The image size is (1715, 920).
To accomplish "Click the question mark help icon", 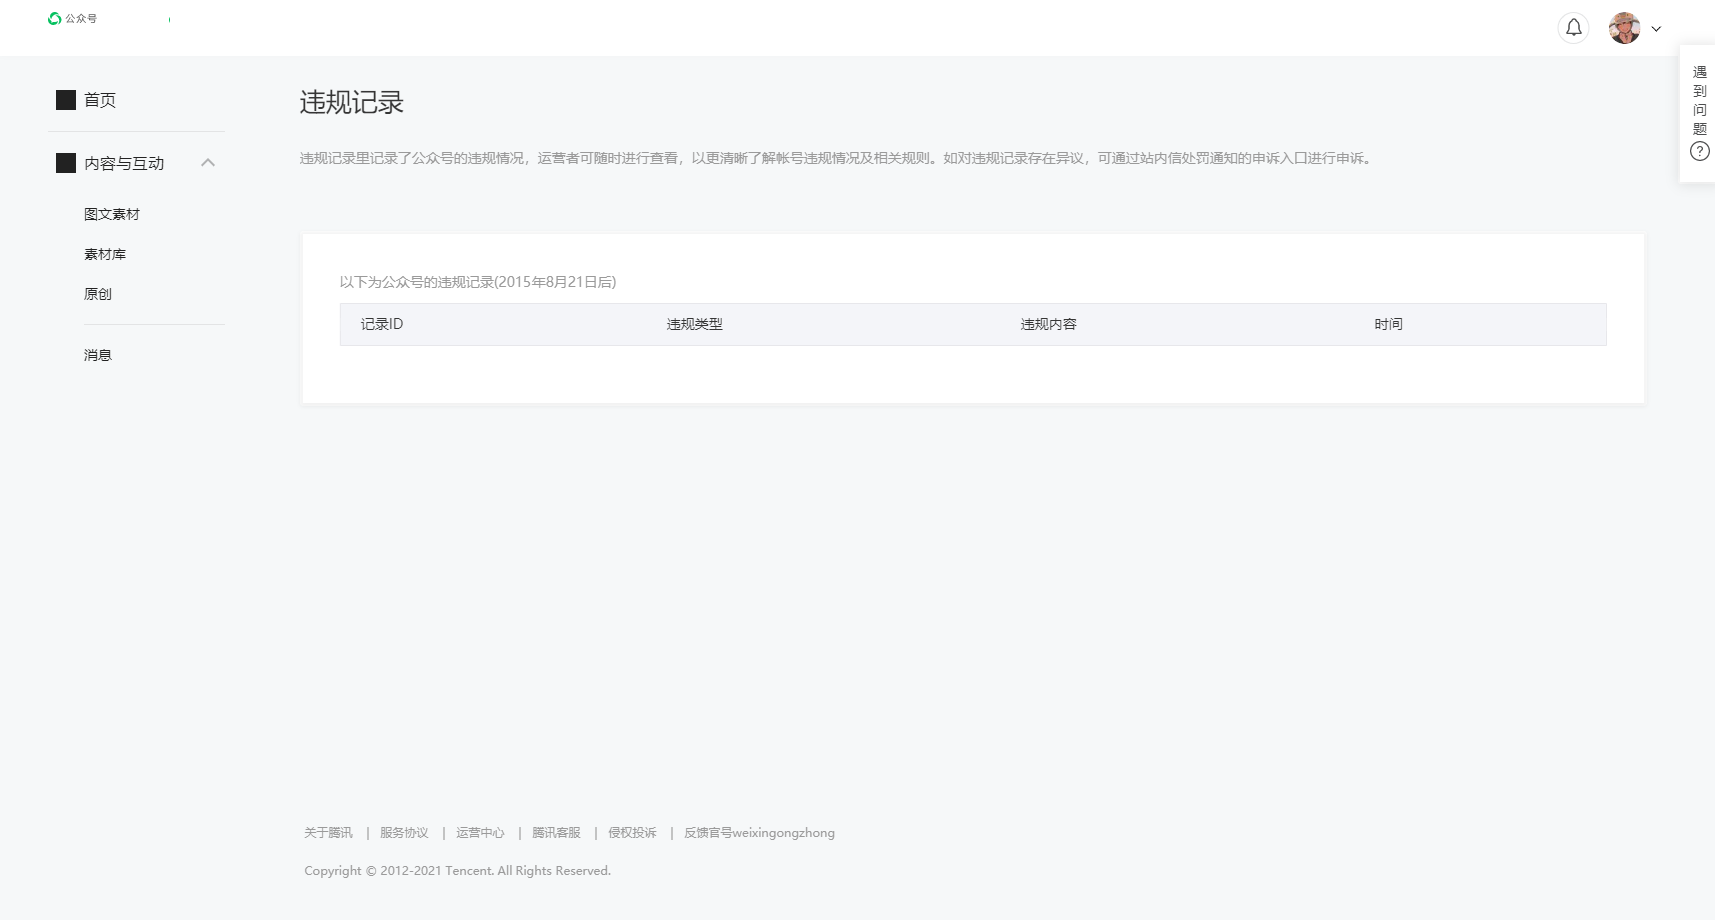I will (1699, 151).
